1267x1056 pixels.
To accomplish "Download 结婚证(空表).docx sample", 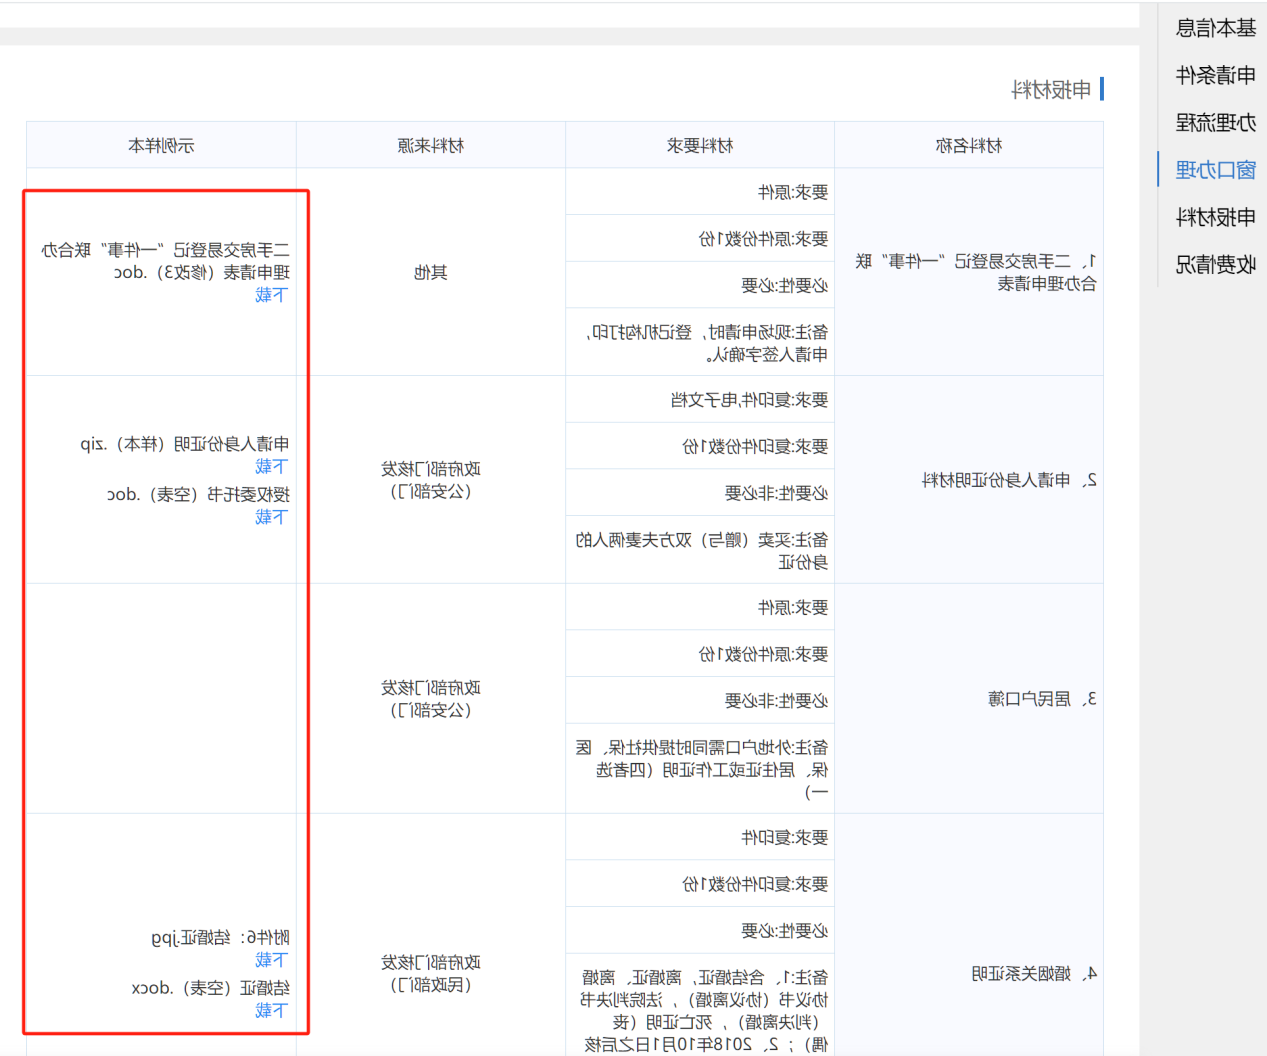I will coord(271,1011).
